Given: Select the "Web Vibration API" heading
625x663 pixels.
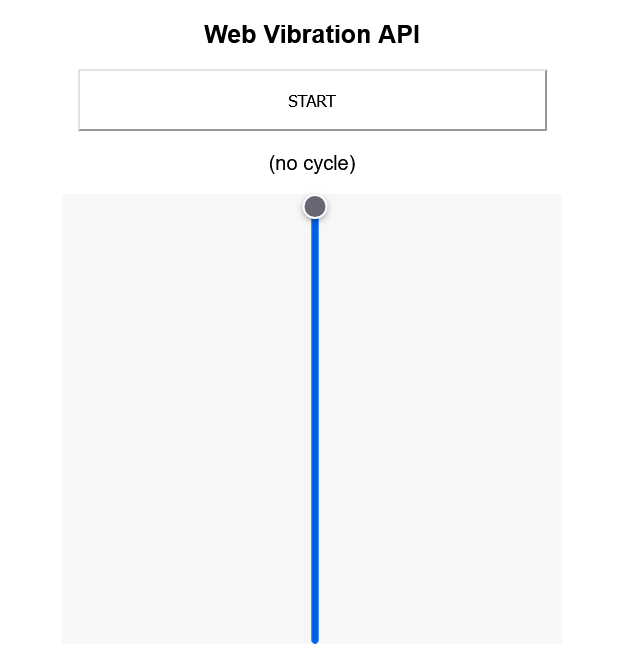Looking at the screenshot, I should pos(312,34).
